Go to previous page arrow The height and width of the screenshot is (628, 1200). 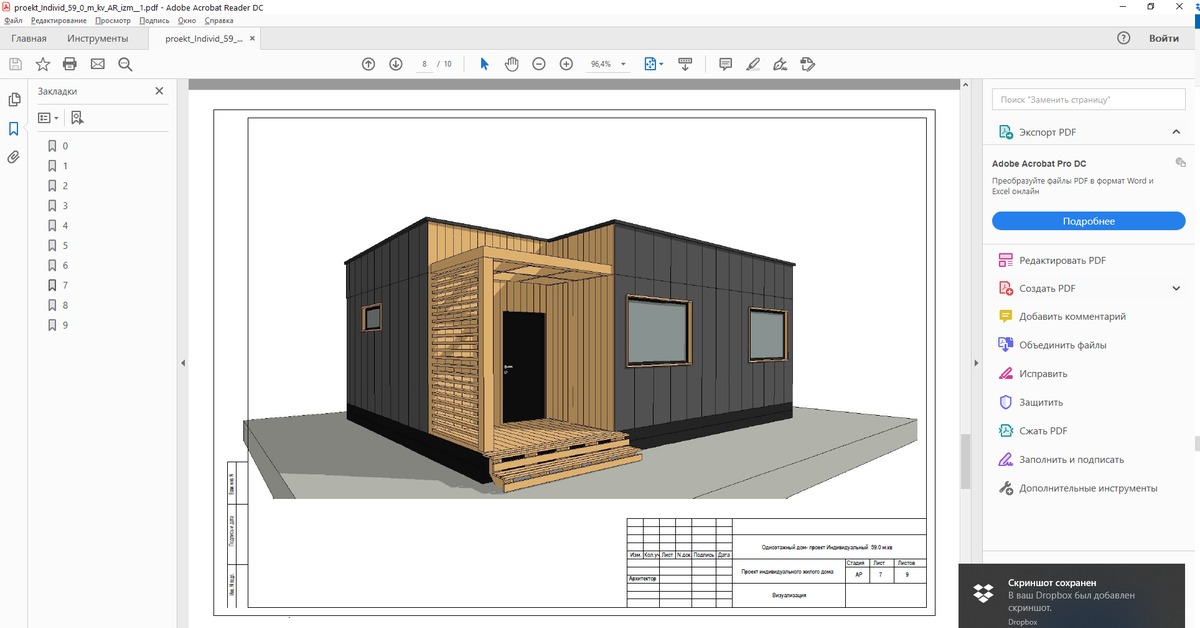pyautogui.click(x=368, y=64)
